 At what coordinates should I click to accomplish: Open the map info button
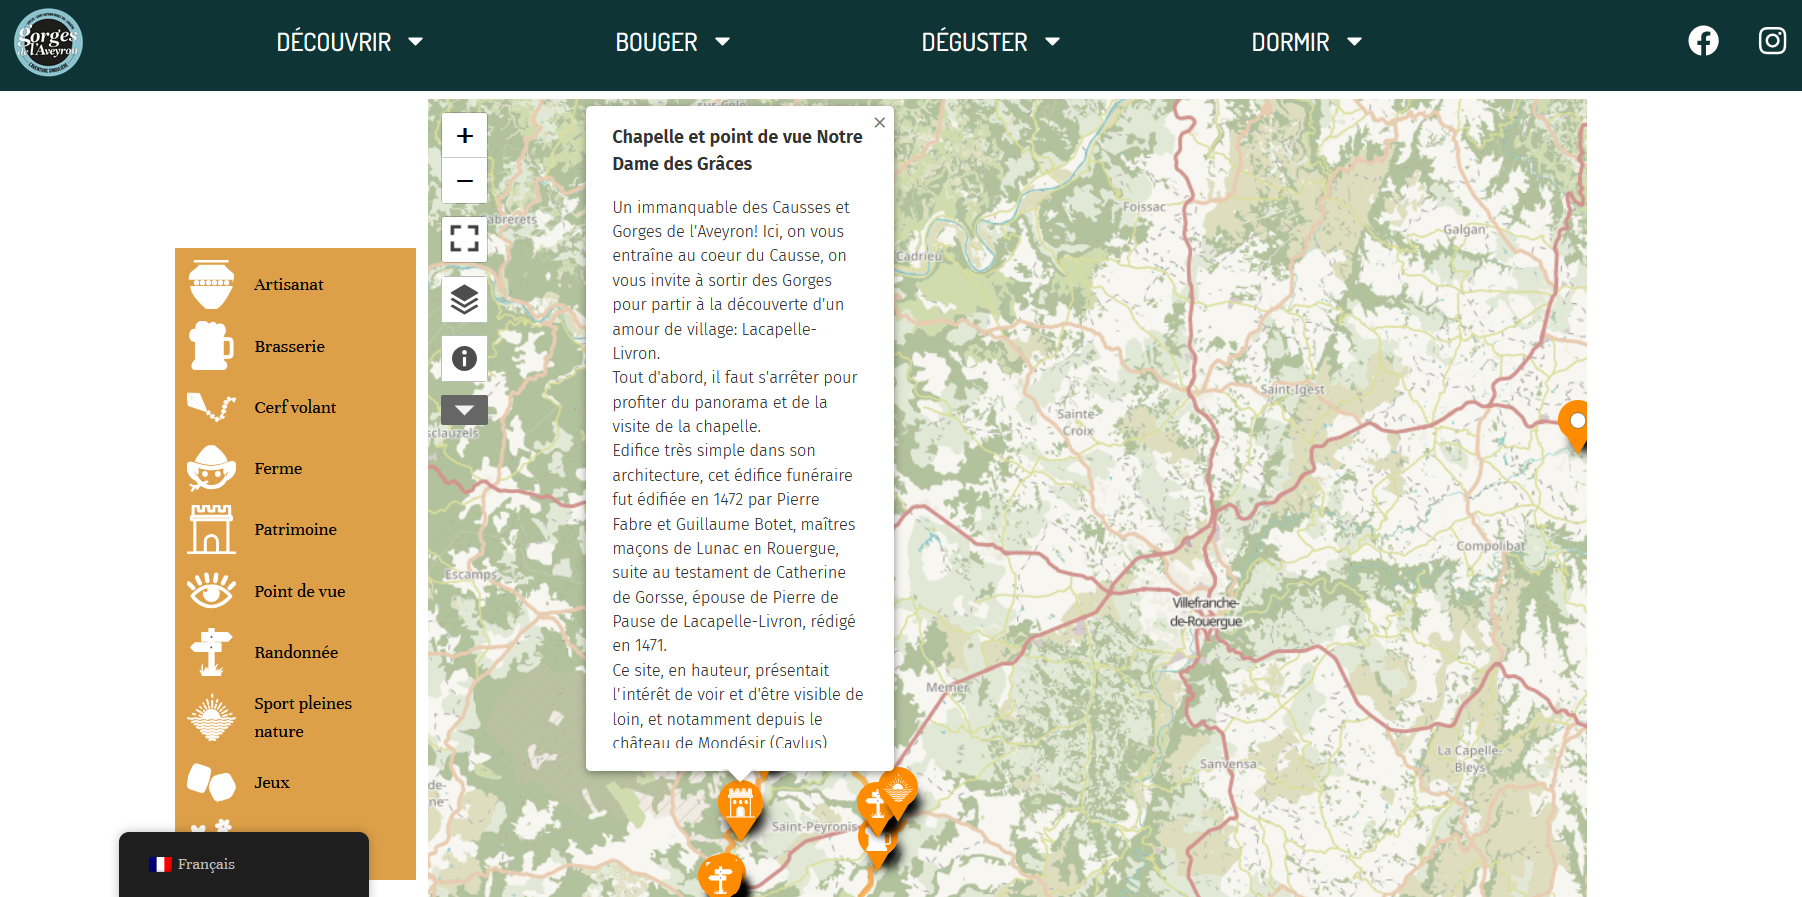click(464, 358)
